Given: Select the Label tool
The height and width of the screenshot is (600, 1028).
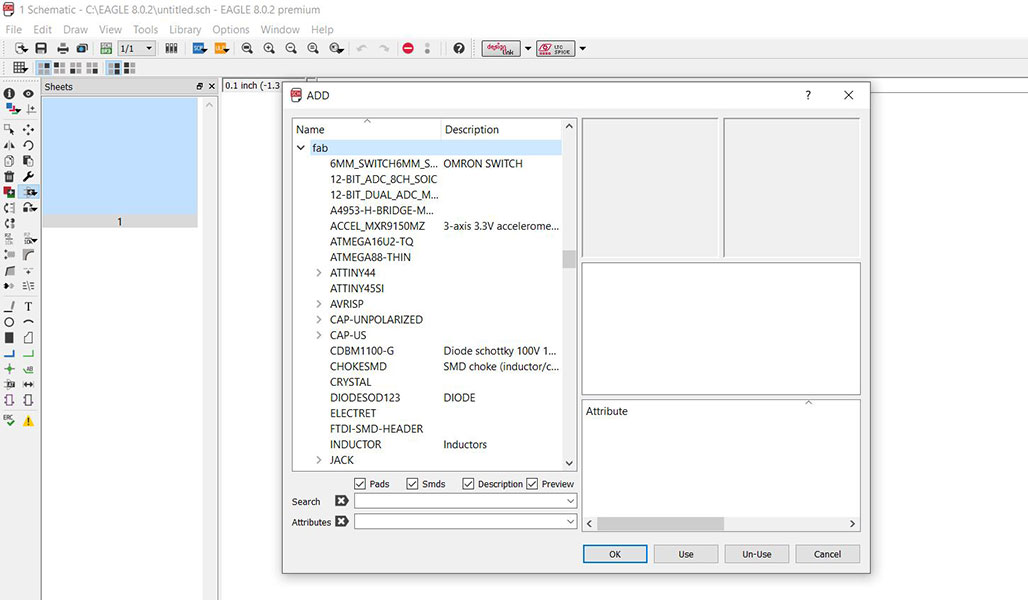Looking at the screenshot, I should click(x=28, y=369).
